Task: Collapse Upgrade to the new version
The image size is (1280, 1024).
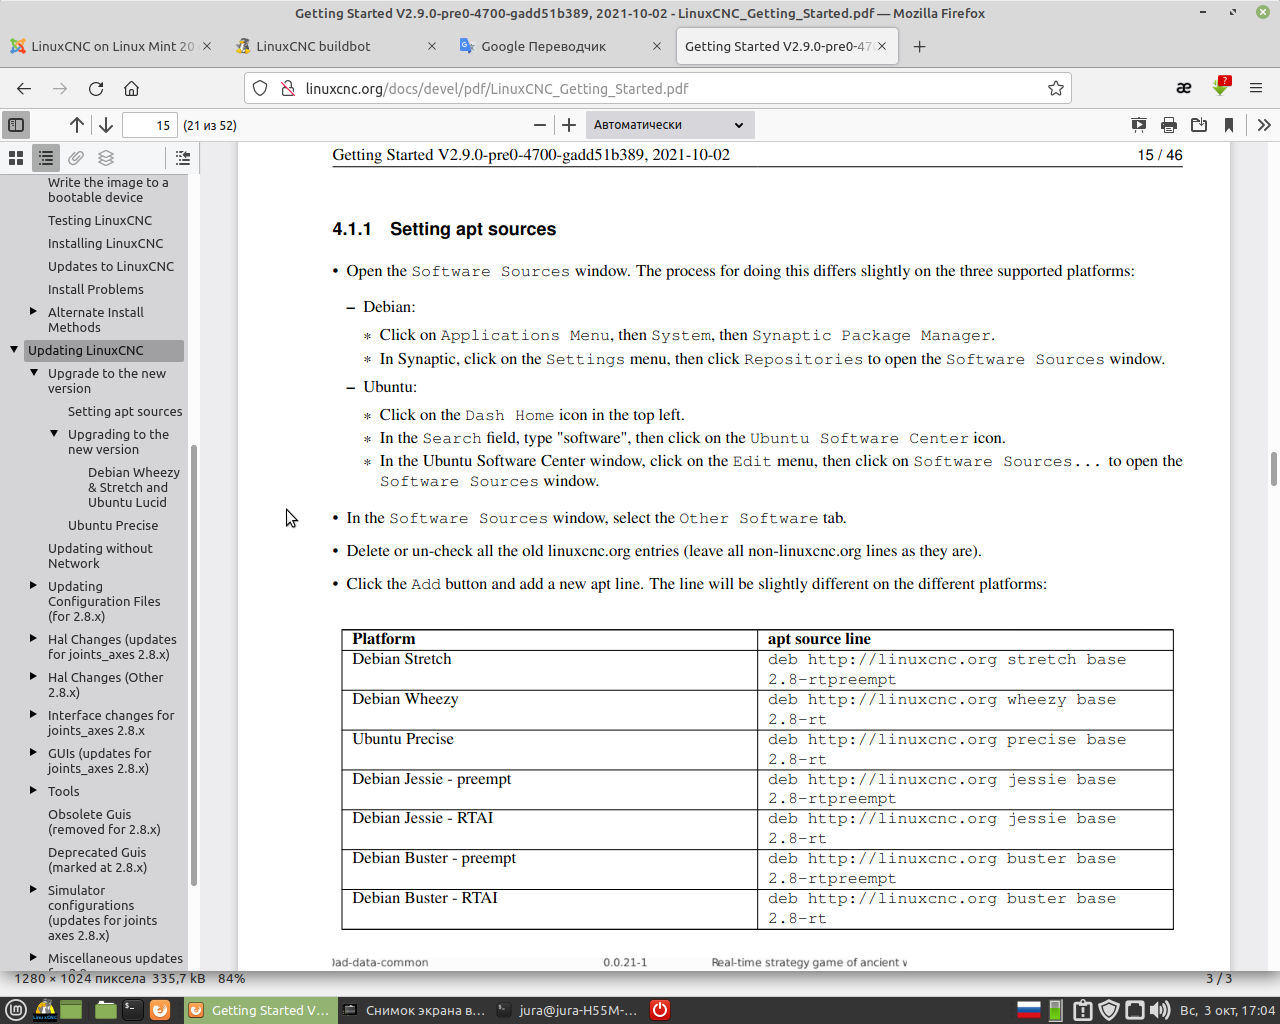Action: [x=34, y=373]
